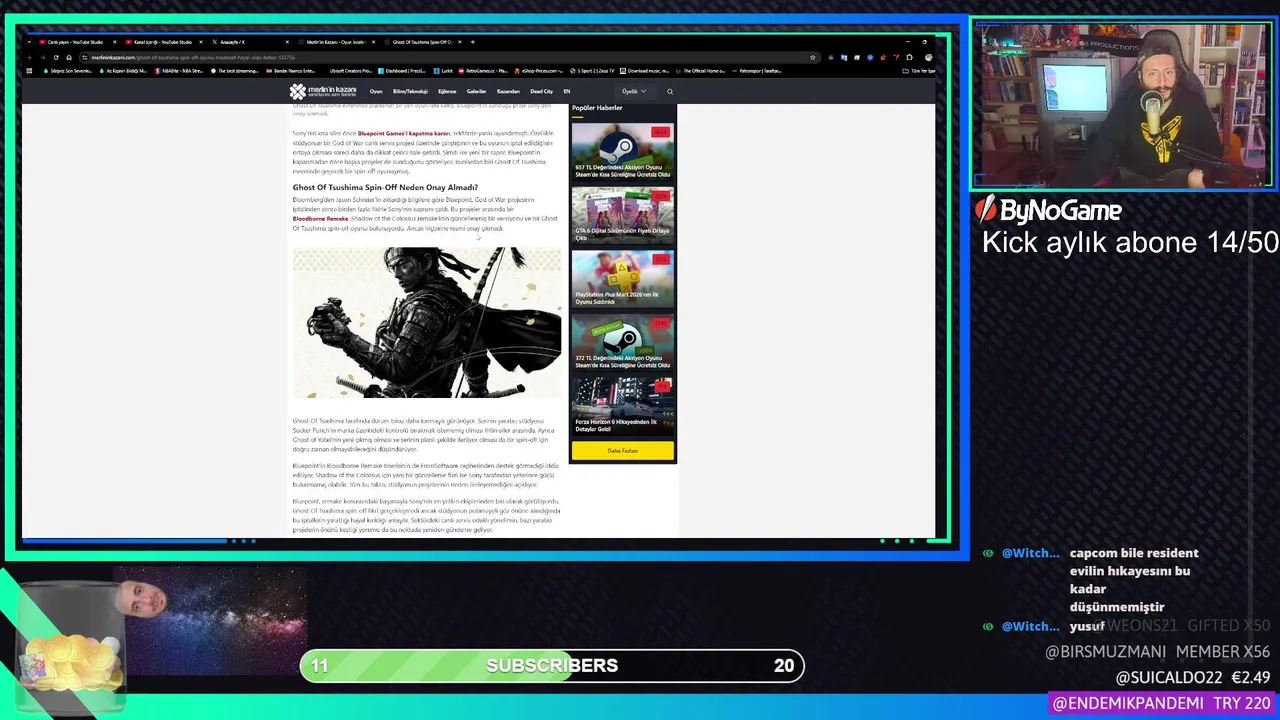
Task: Switch to the Anasayfa / X tab
Action: (x=248, y=42)
